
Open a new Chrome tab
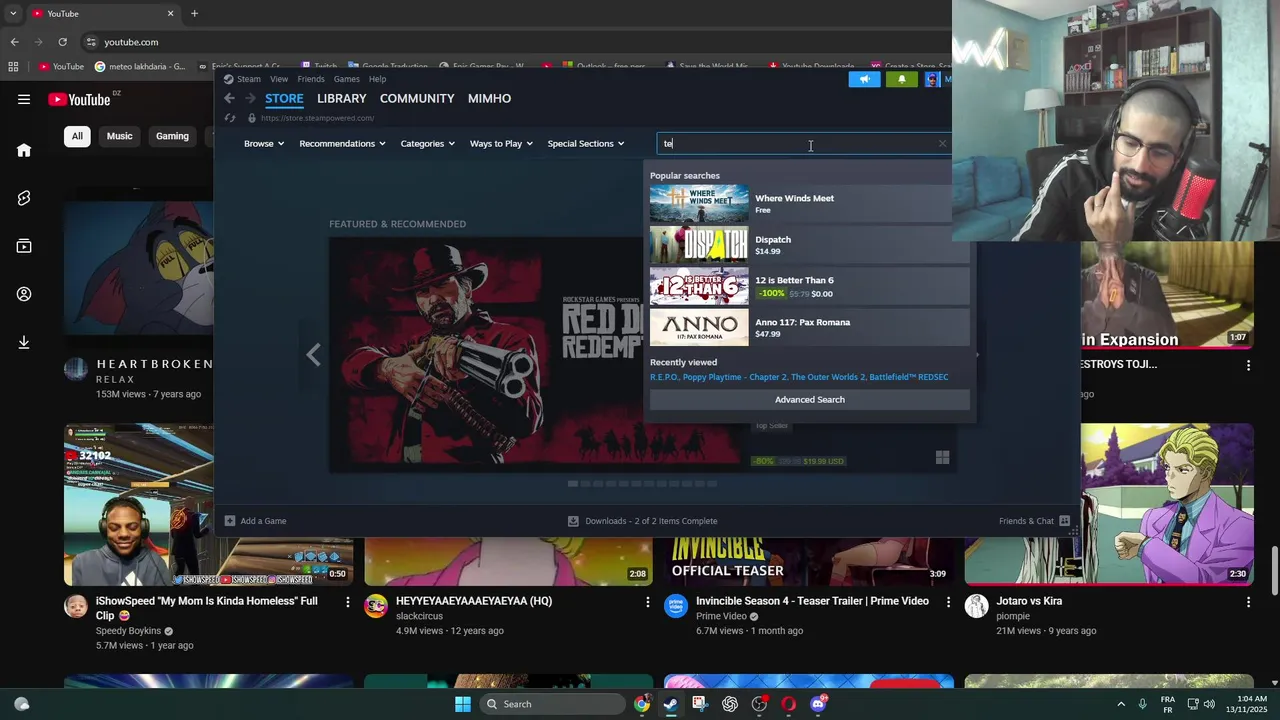pos(194,13)
